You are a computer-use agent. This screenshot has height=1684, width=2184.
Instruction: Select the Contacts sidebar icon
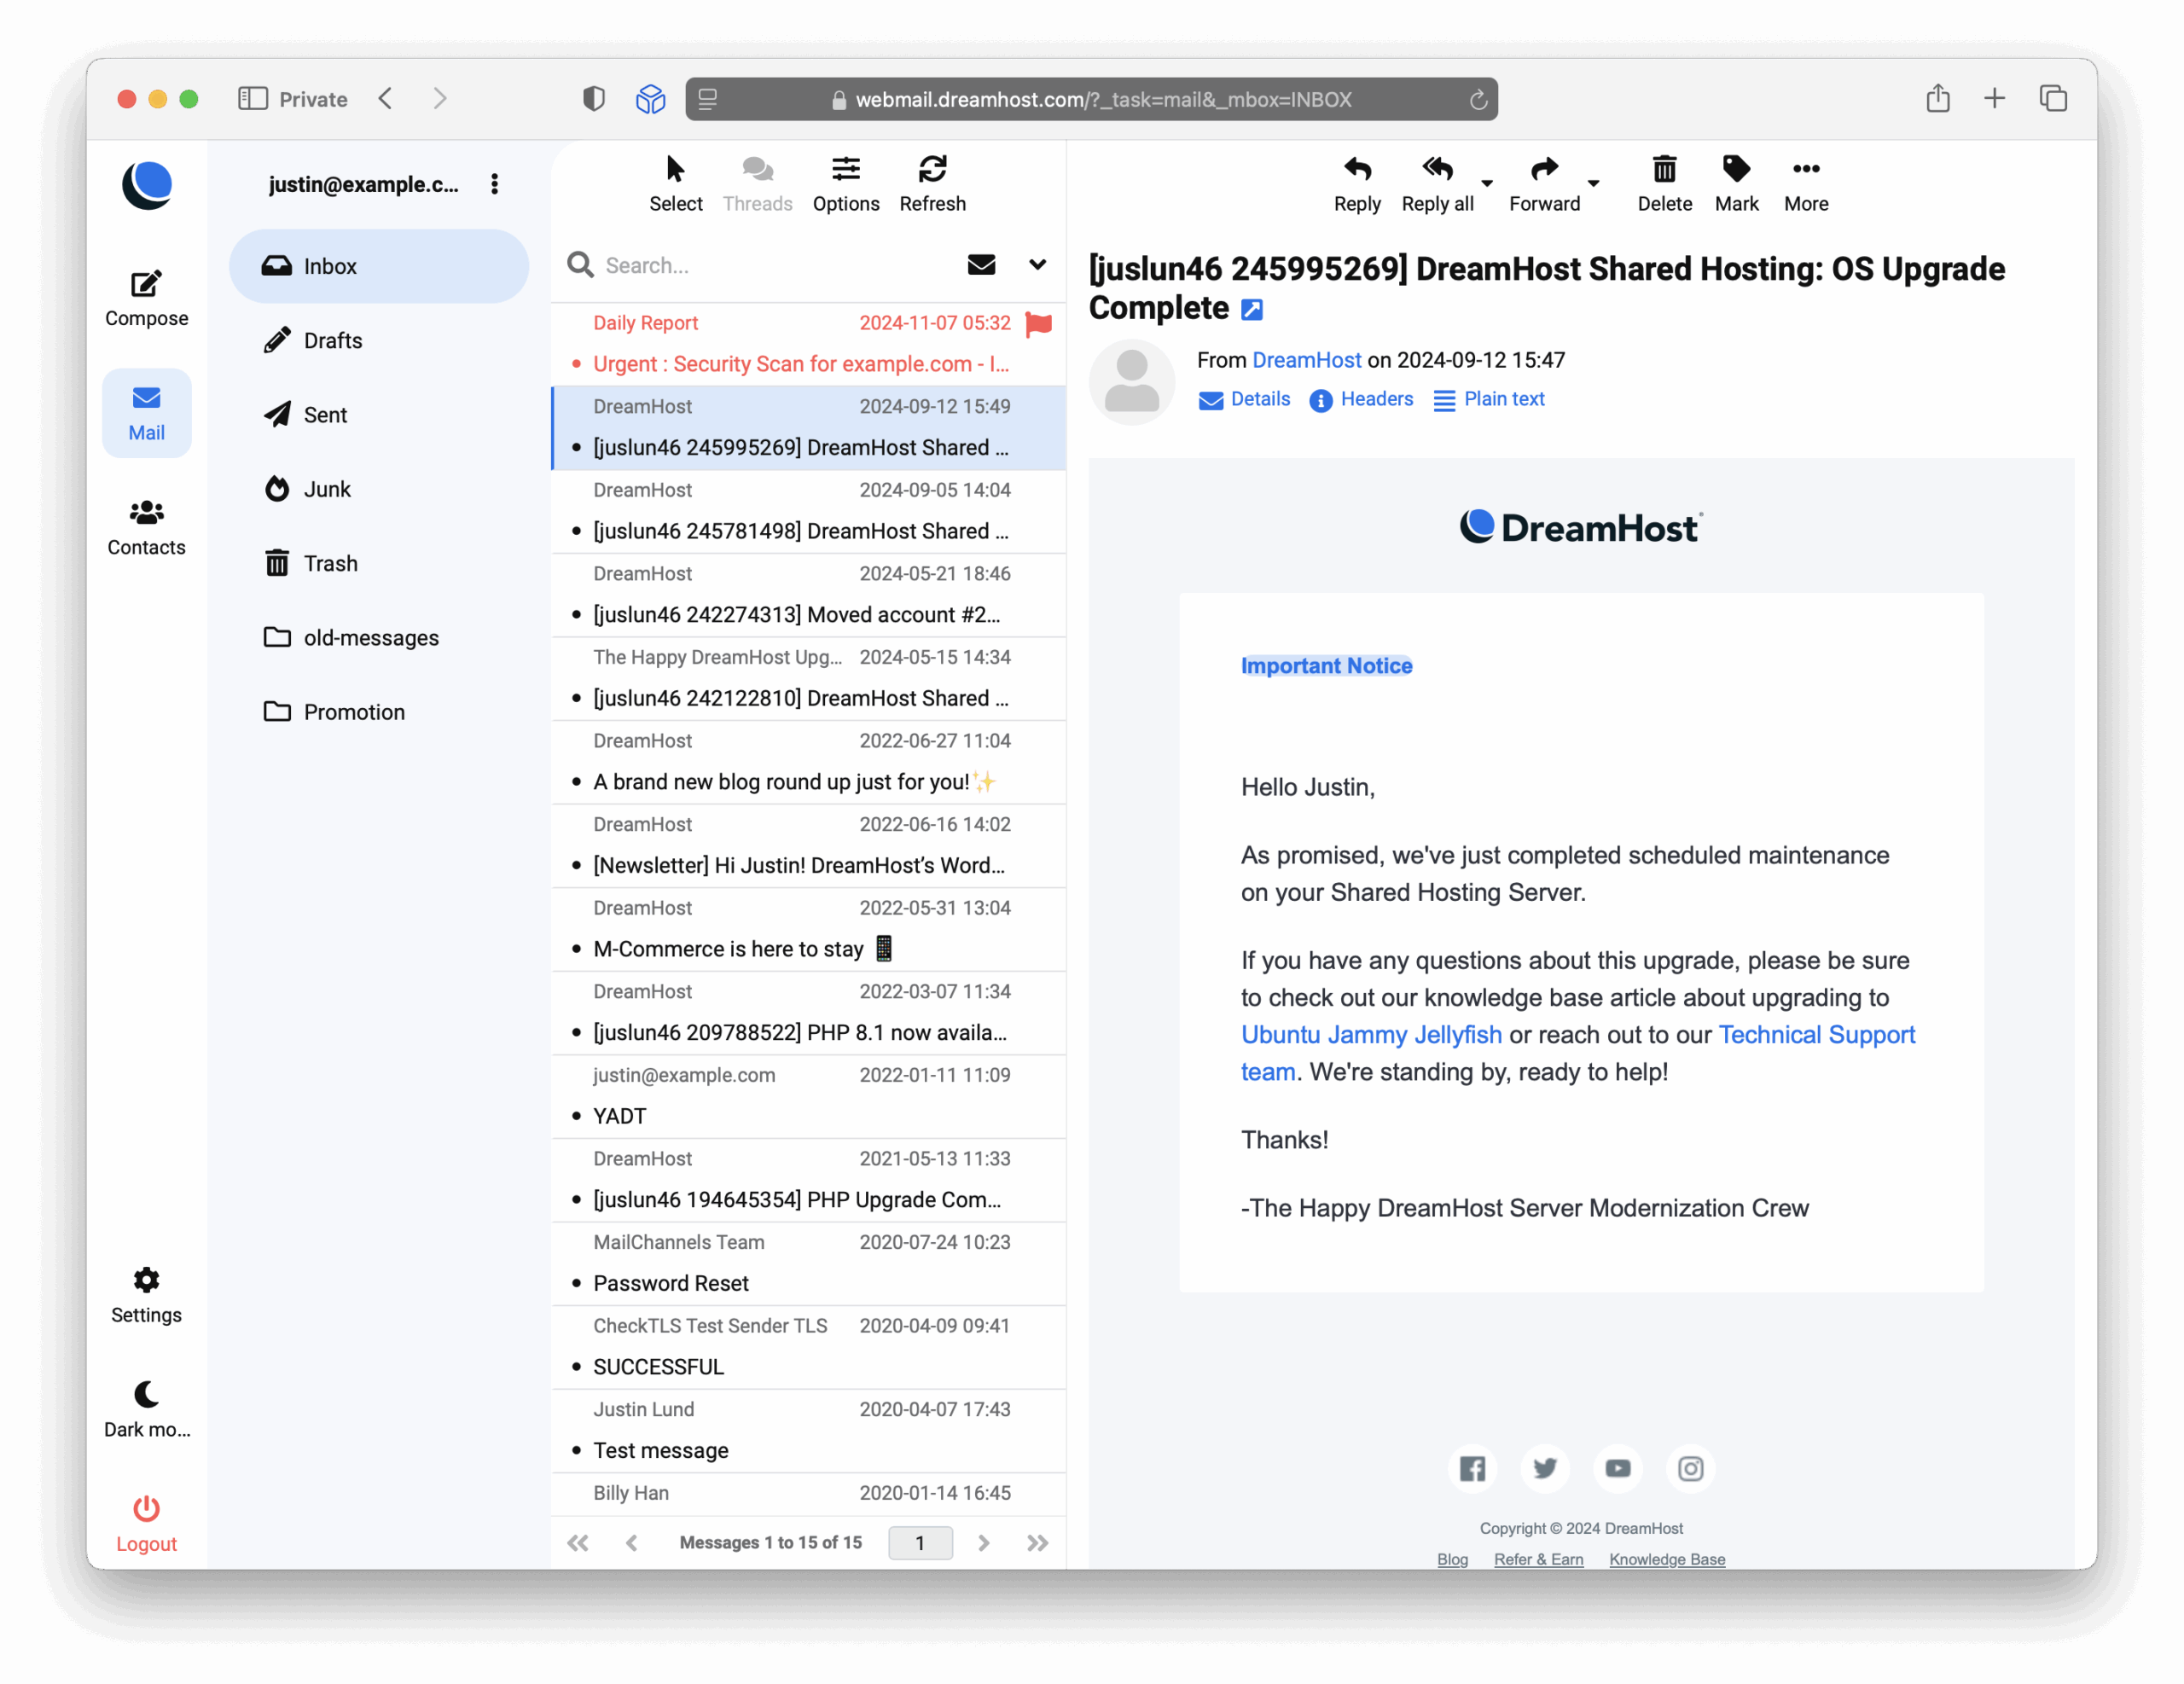point(146,527)
